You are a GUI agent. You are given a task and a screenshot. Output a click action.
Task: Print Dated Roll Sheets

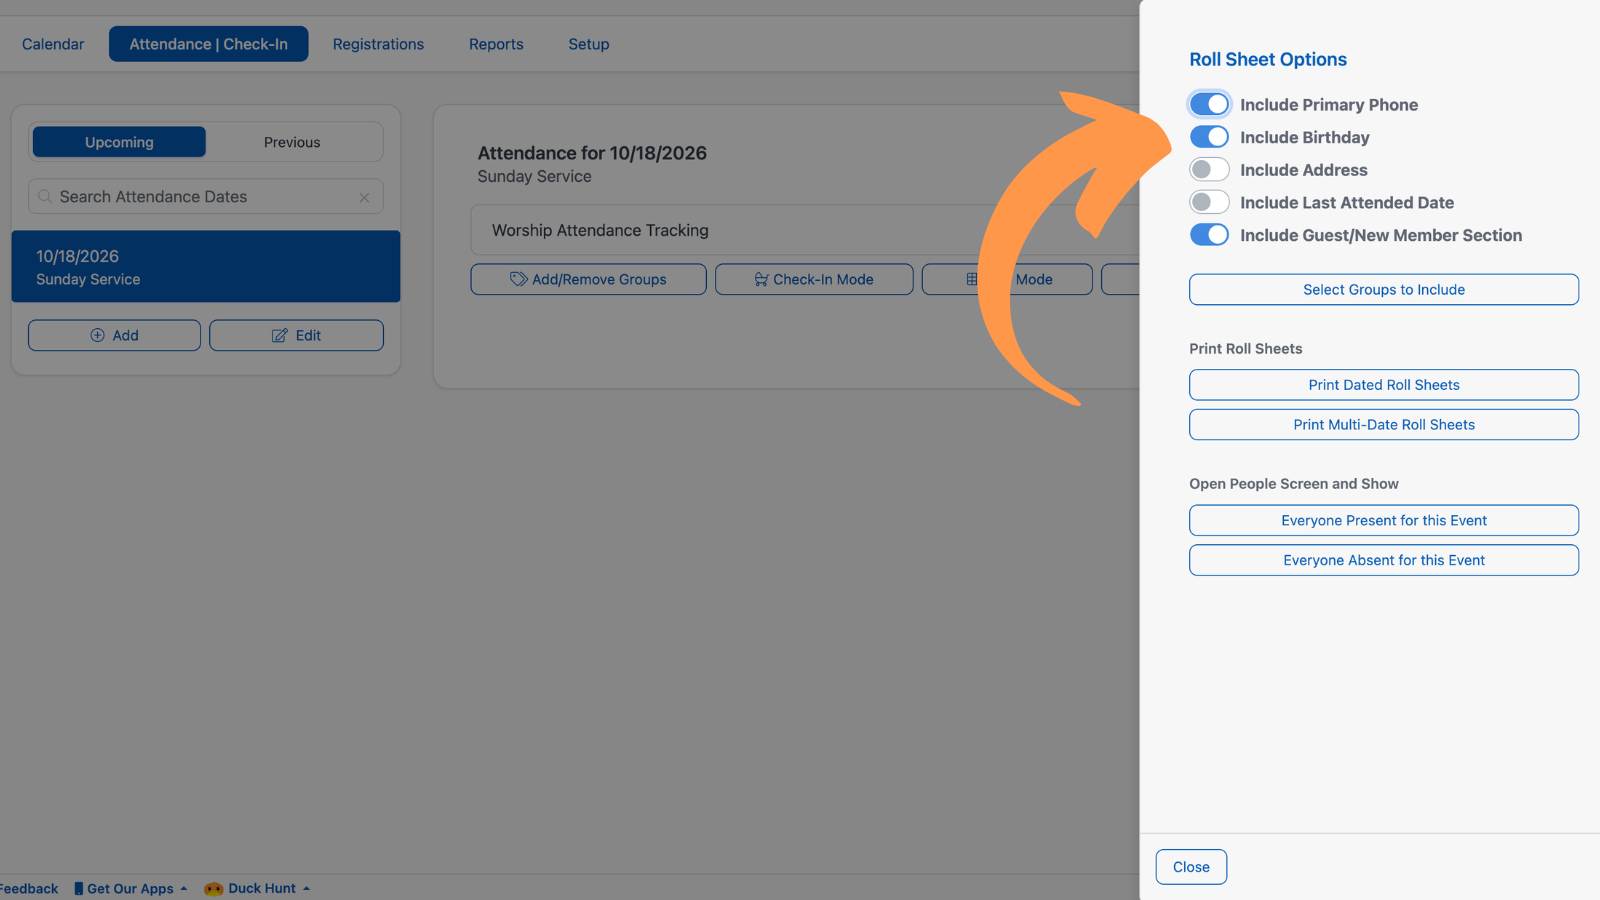[1384, 385]
